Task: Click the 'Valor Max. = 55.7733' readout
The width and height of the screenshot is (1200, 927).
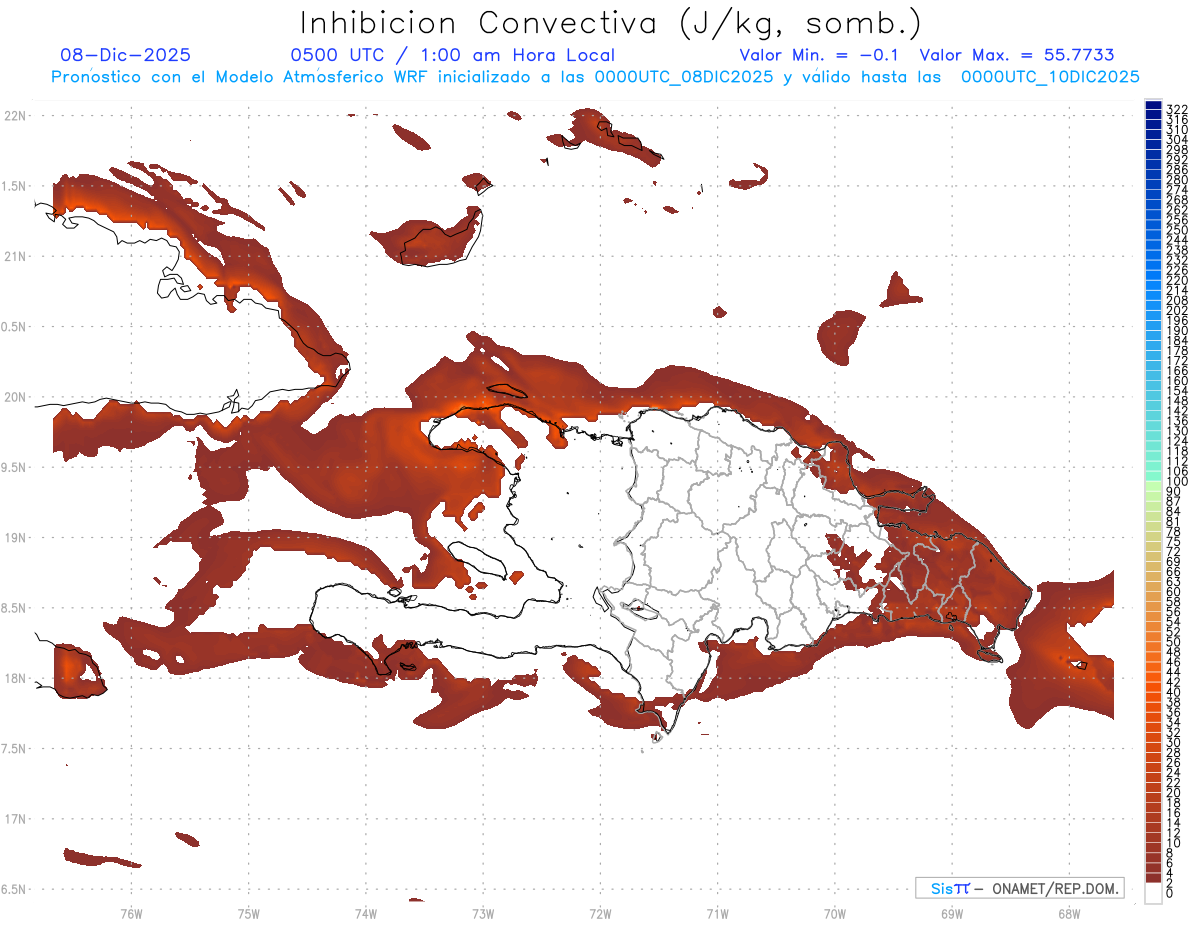Action: click(x=1016, y=56)
